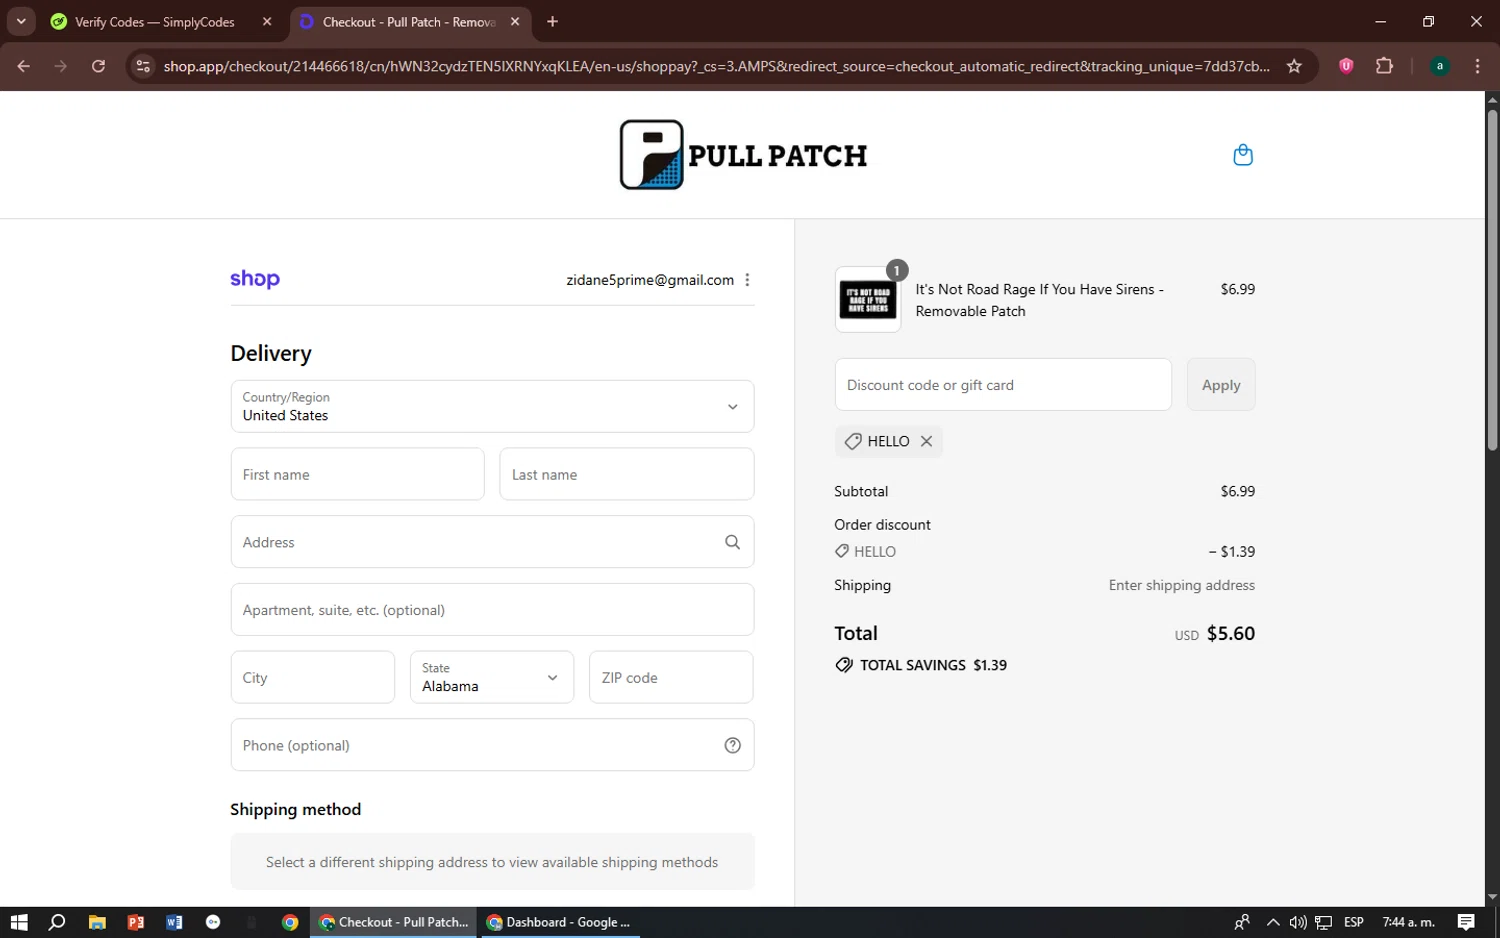Open File Explorer from taskbar
The width and height of the screenshot is (1500, 938).
point(97,922)
